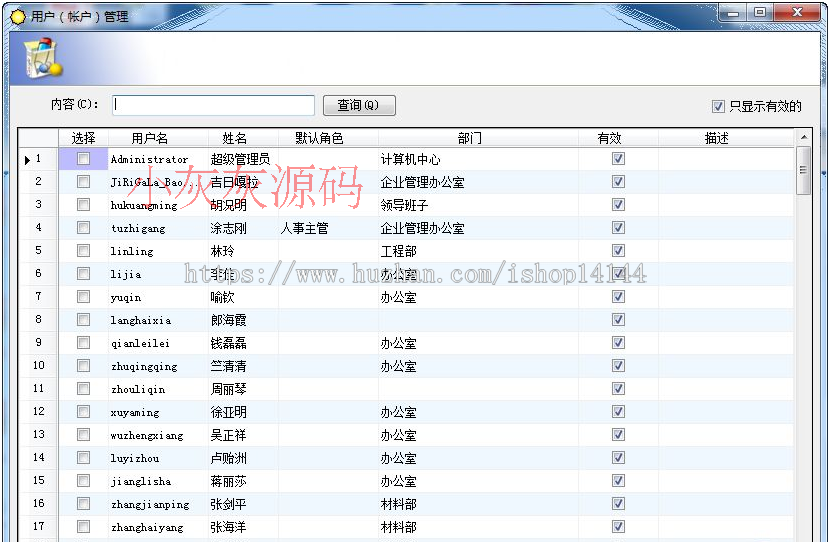Screen dimensions: 831x542
Task: Uncheck the 有效 checkbox for tuzhigang
Action: click(x=618, y=228)
